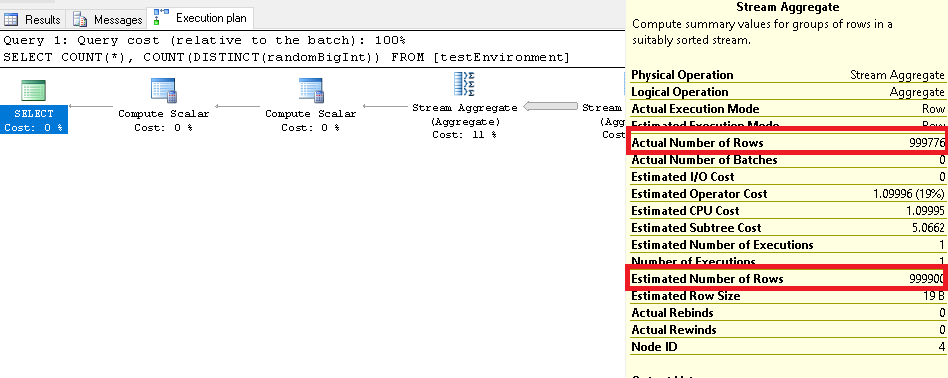Click the Actual Execution Mode row
The width and height of the screenshot is (948, 378).
coord(788,109)
